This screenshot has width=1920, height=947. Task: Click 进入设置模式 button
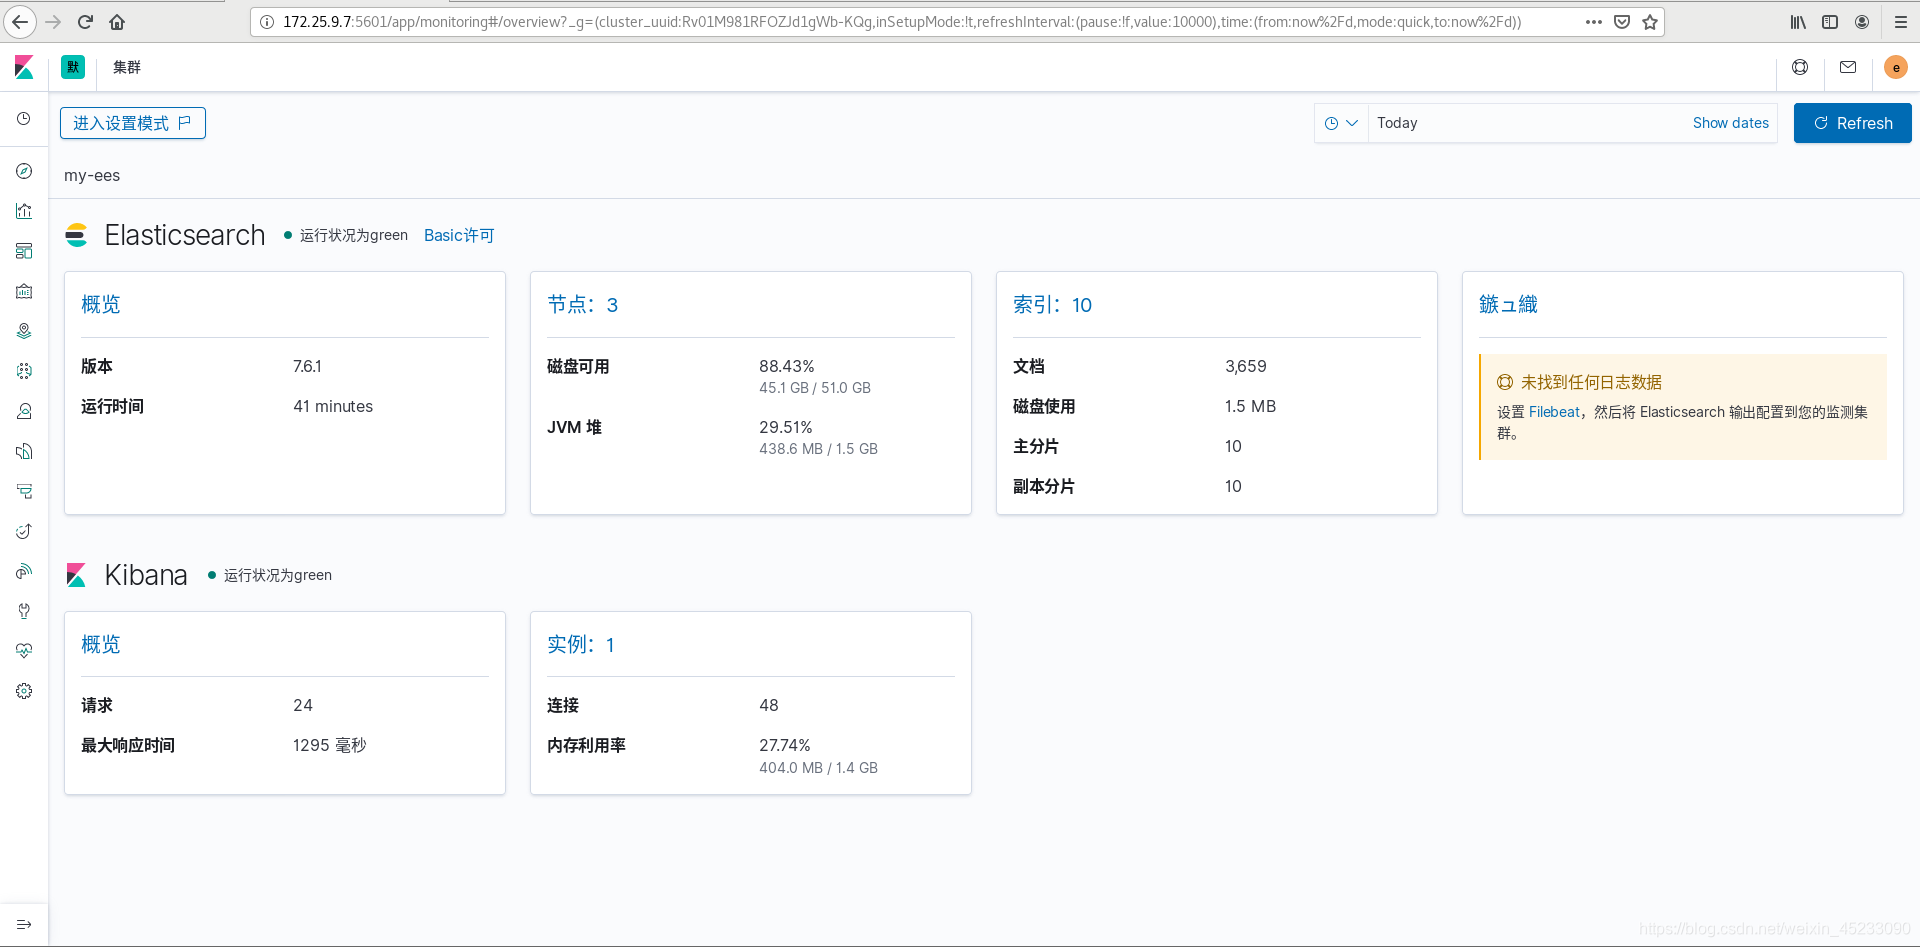pos(133,123)
